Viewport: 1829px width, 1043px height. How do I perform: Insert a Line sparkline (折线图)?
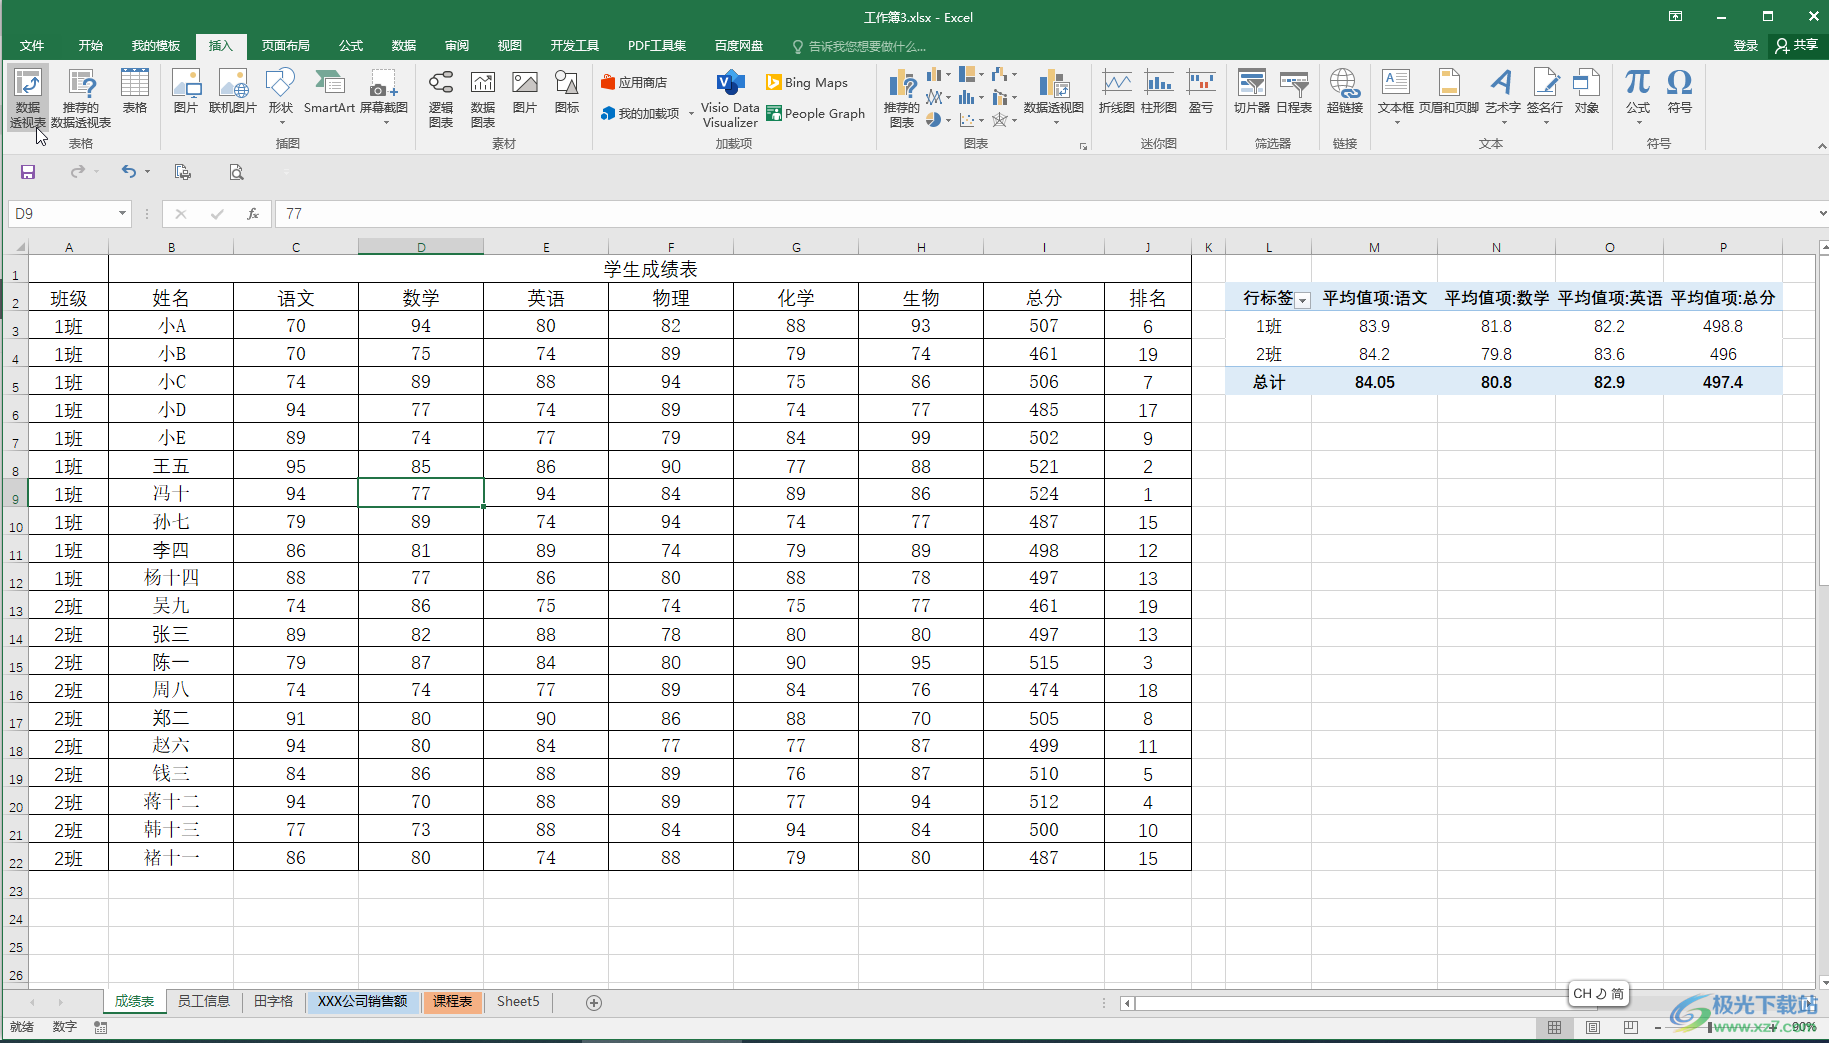click(x=1117, y=91)
